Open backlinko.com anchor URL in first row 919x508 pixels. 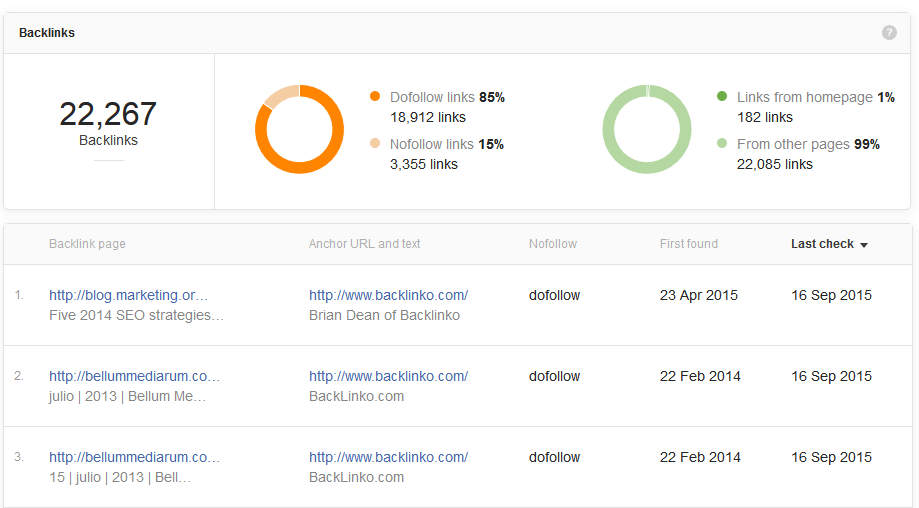pyautogui.click(x=388, y=295)
